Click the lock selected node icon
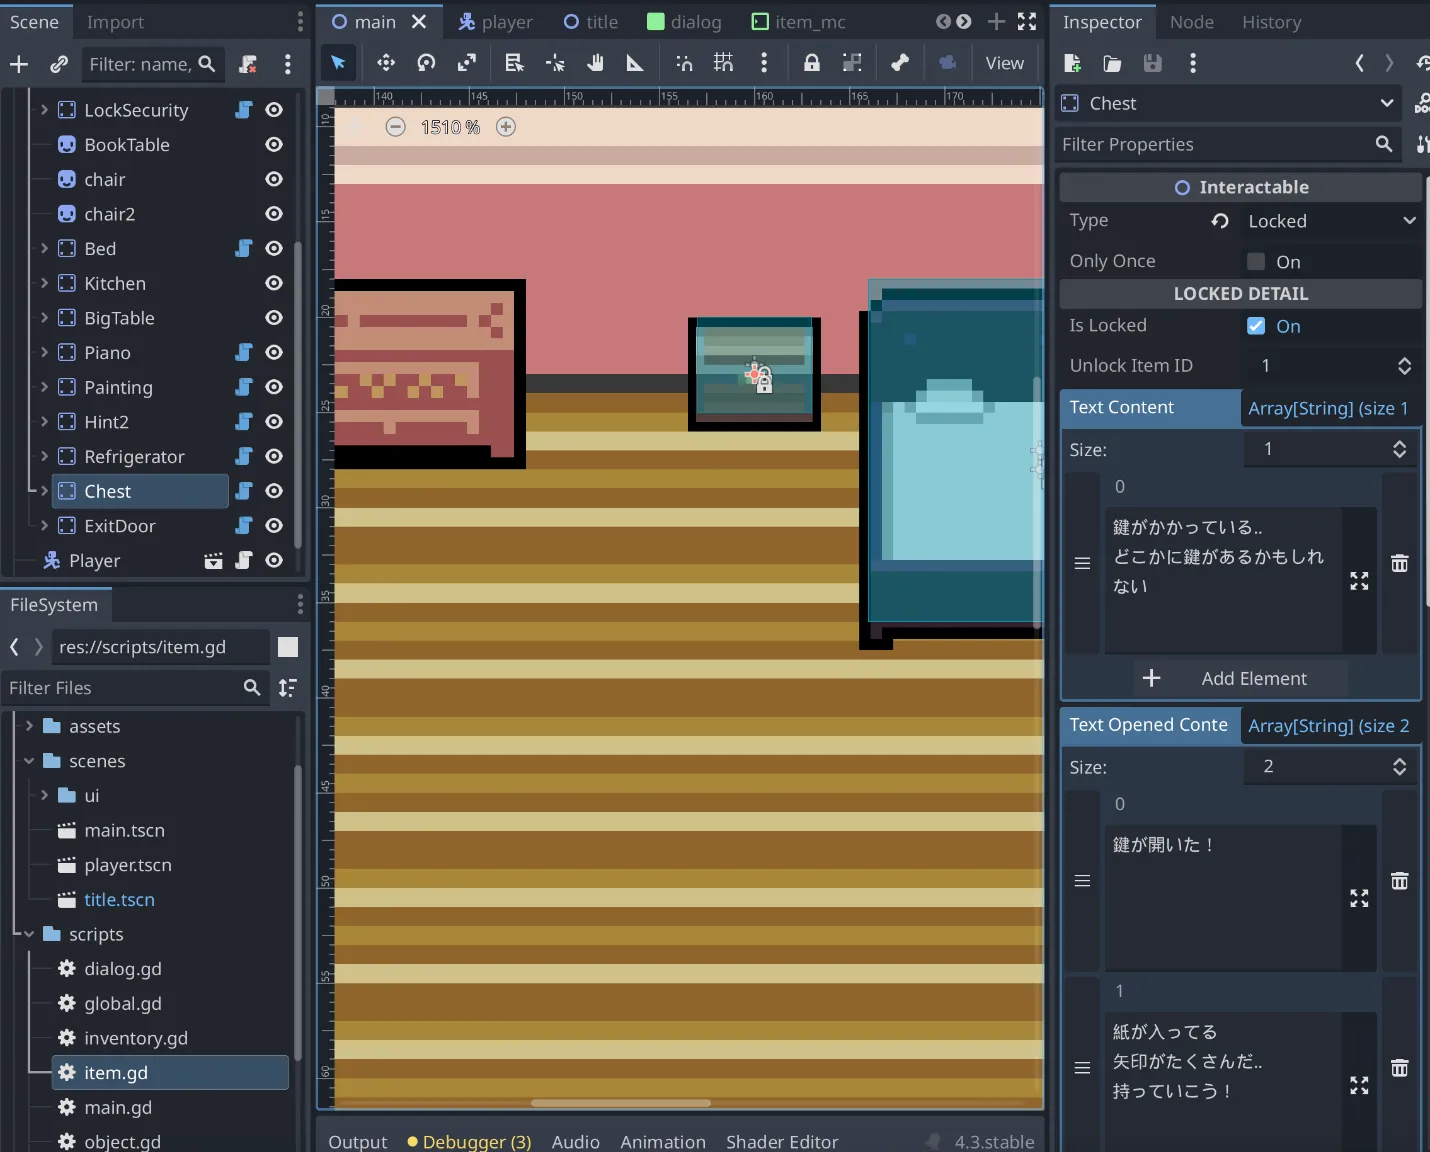 click(811, 63)
